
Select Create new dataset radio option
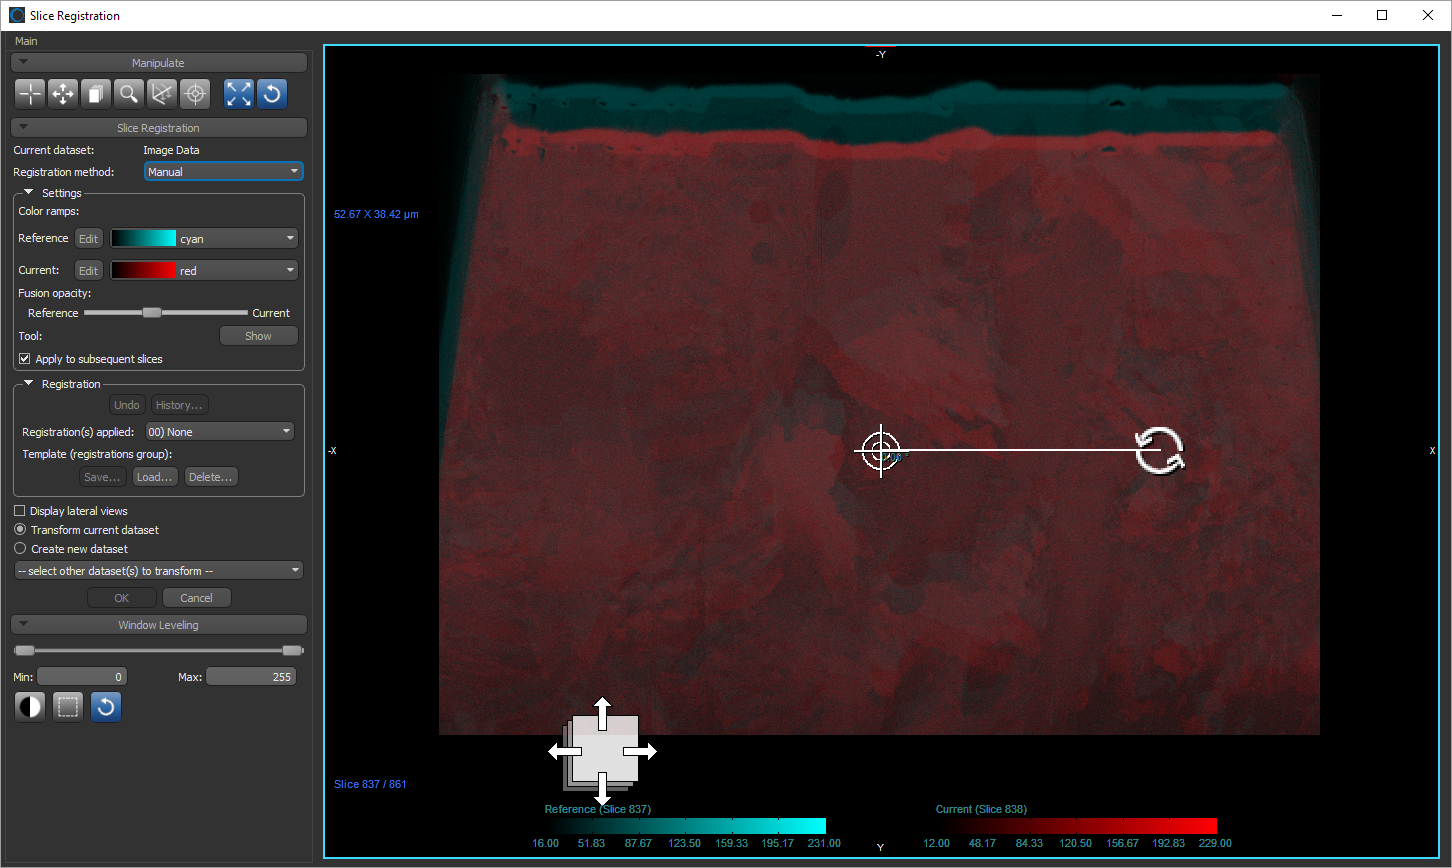pyautogui.click(x=20, y=549)
